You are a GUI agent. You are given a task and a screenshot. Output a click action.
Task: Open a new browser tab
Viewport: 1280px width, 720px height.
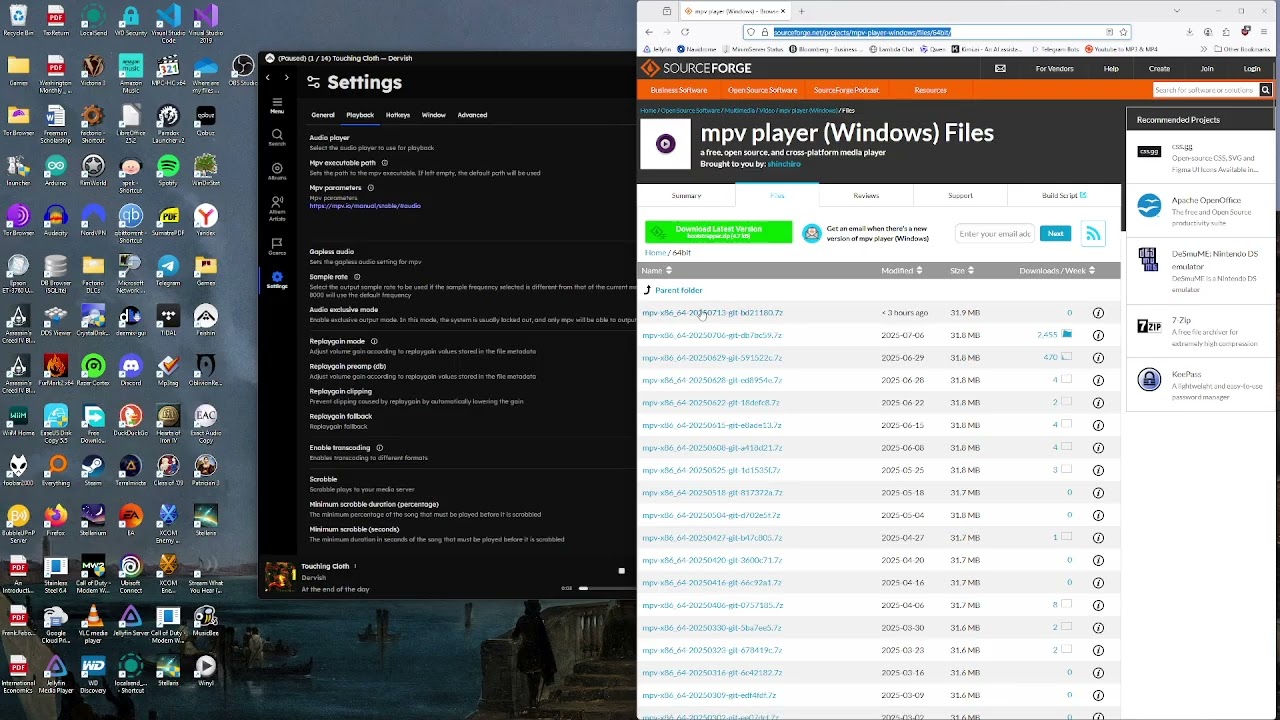[801, 11]
